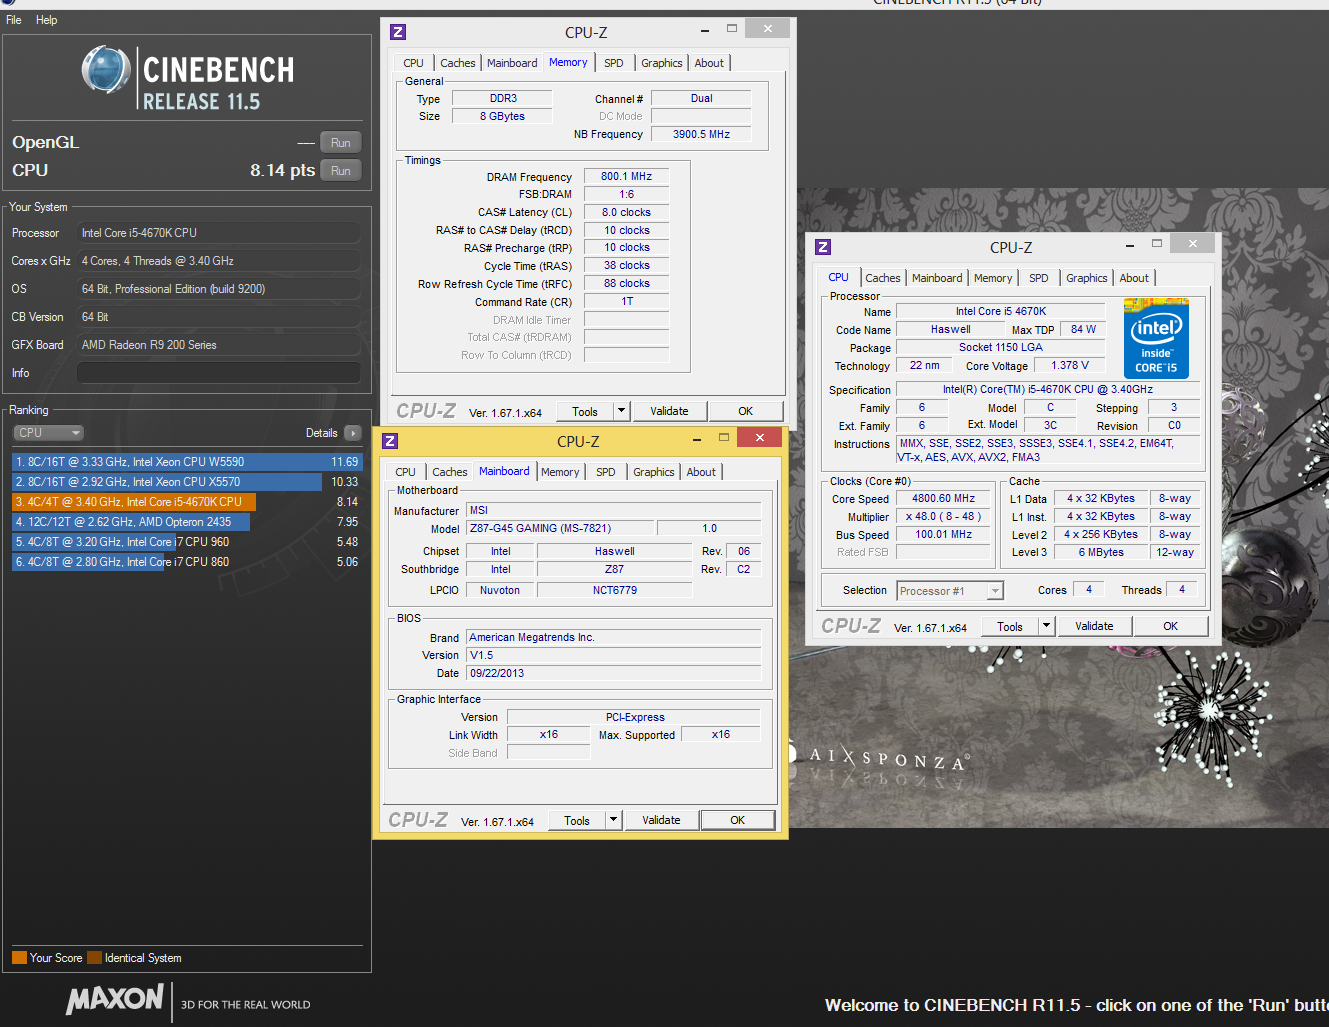Open the Help menu in Cinebench
The image size is (1329, 1027).
(x=46, y=20)
